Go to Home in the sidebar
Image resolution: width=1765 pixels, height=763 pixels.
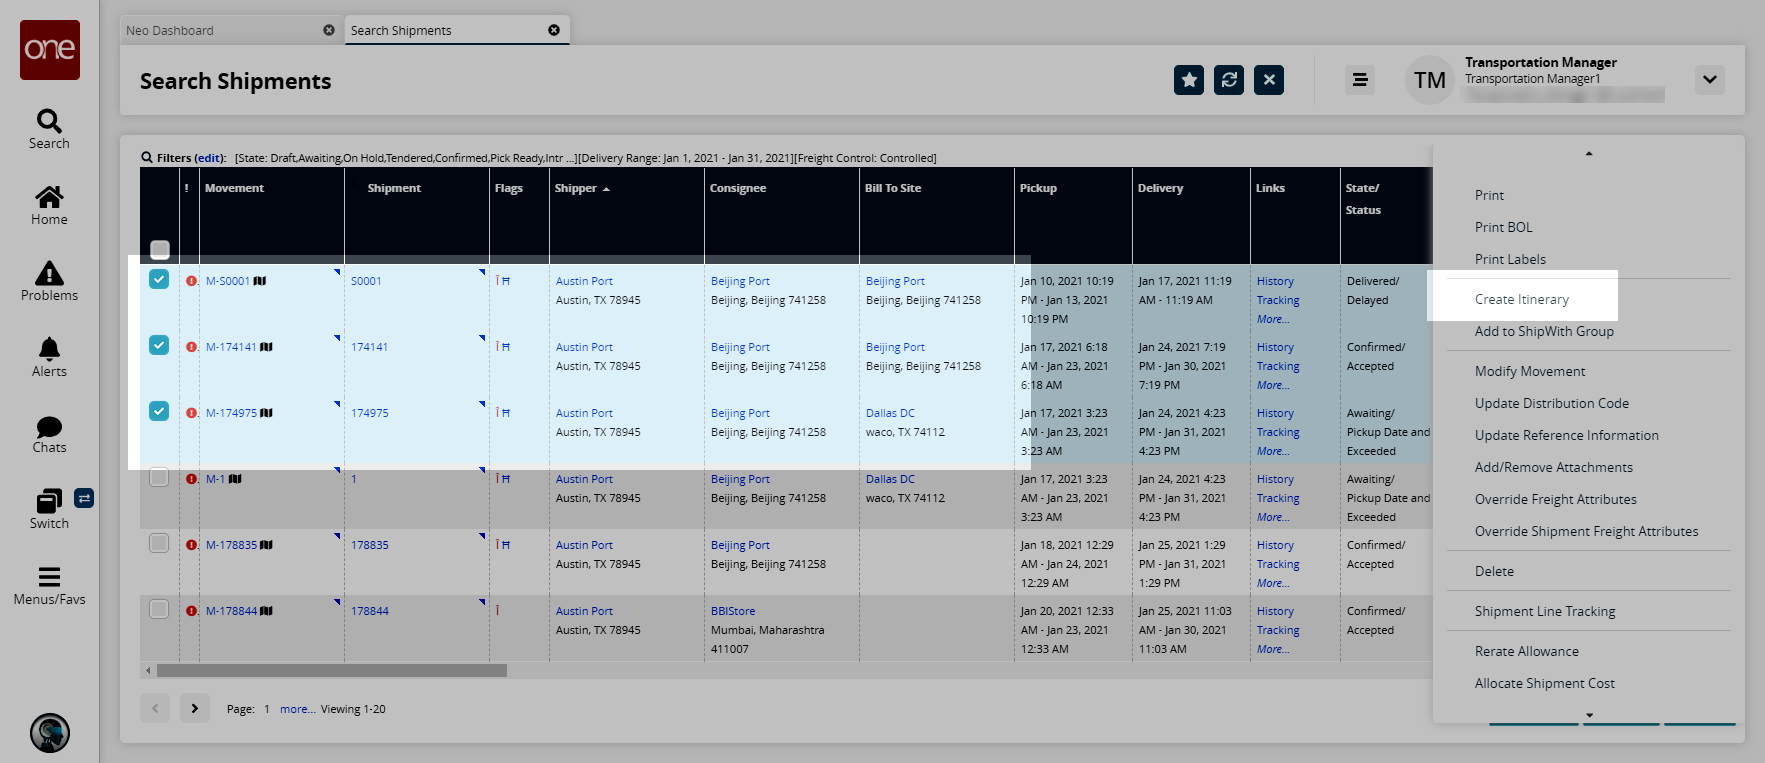tap(49, 198)
